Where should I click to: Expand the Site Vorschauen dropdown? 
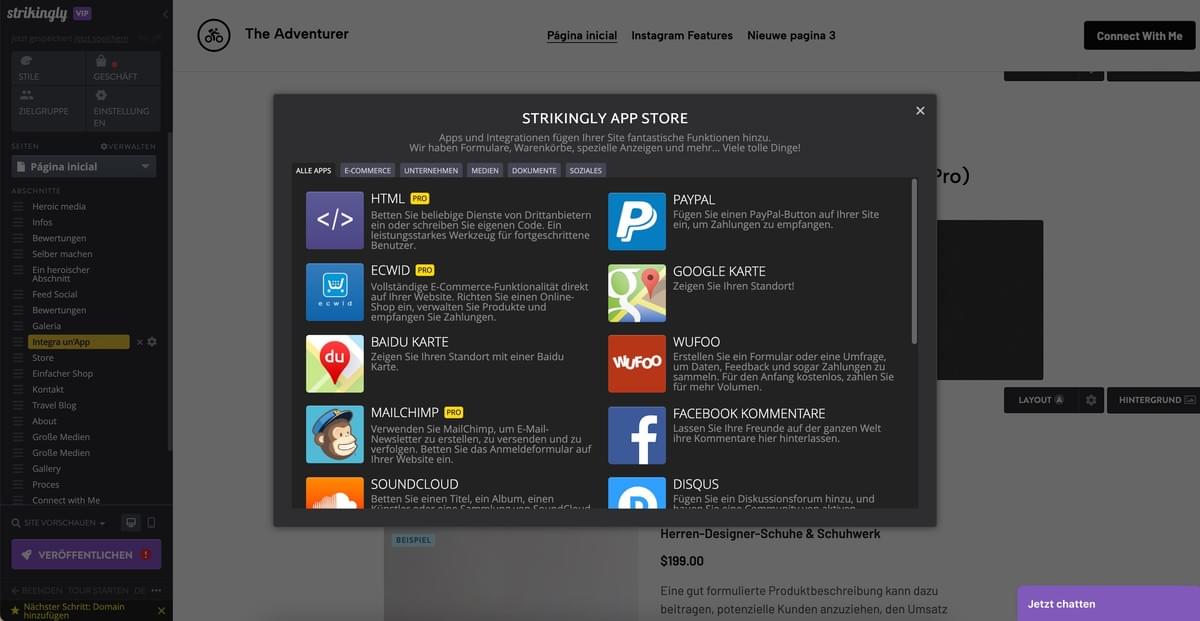pos(58,523)
